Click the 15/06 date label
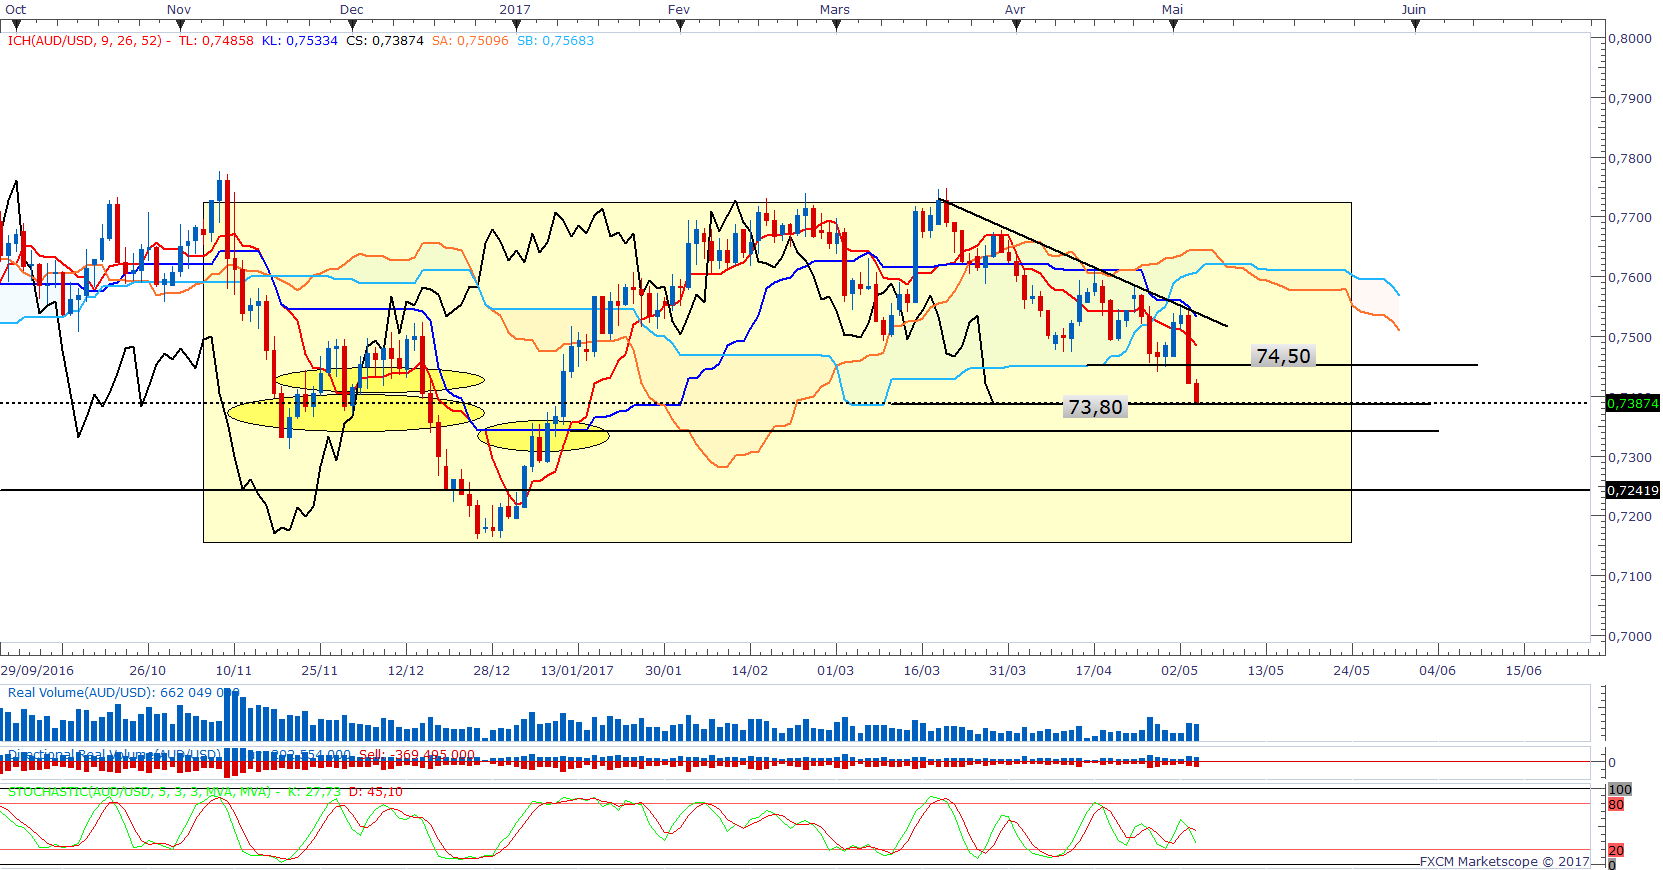The width and height of the screenshot is (1663, 870). coord(1524,671)
